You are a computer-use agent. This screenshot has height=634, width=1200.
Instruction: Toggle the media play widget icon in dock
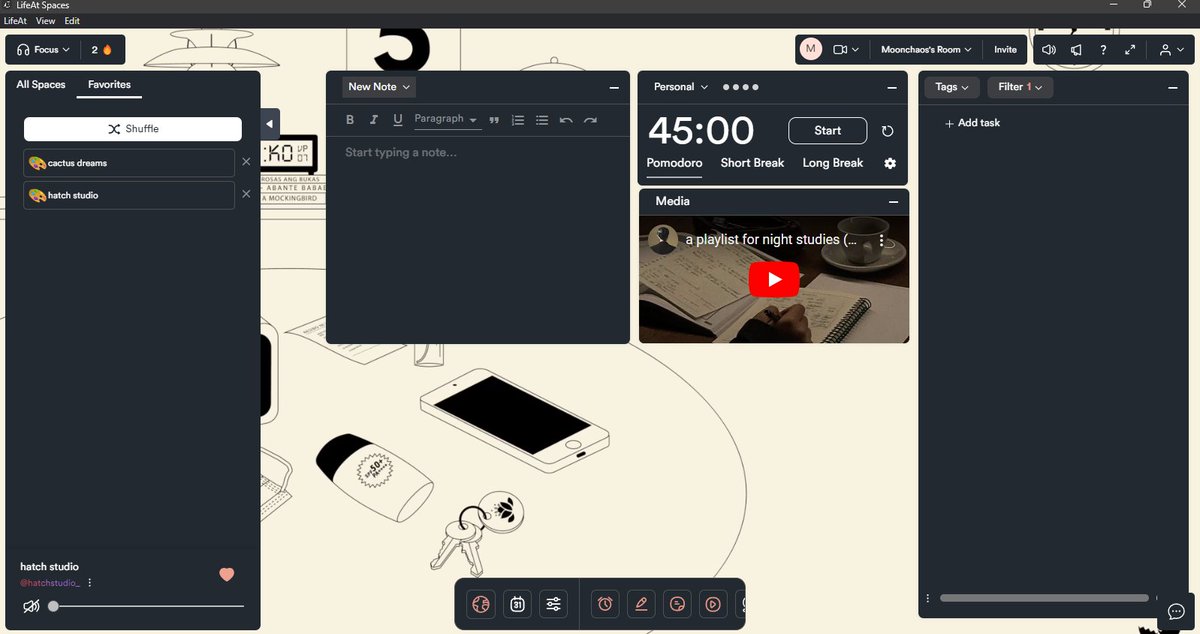tap(712, 604)
